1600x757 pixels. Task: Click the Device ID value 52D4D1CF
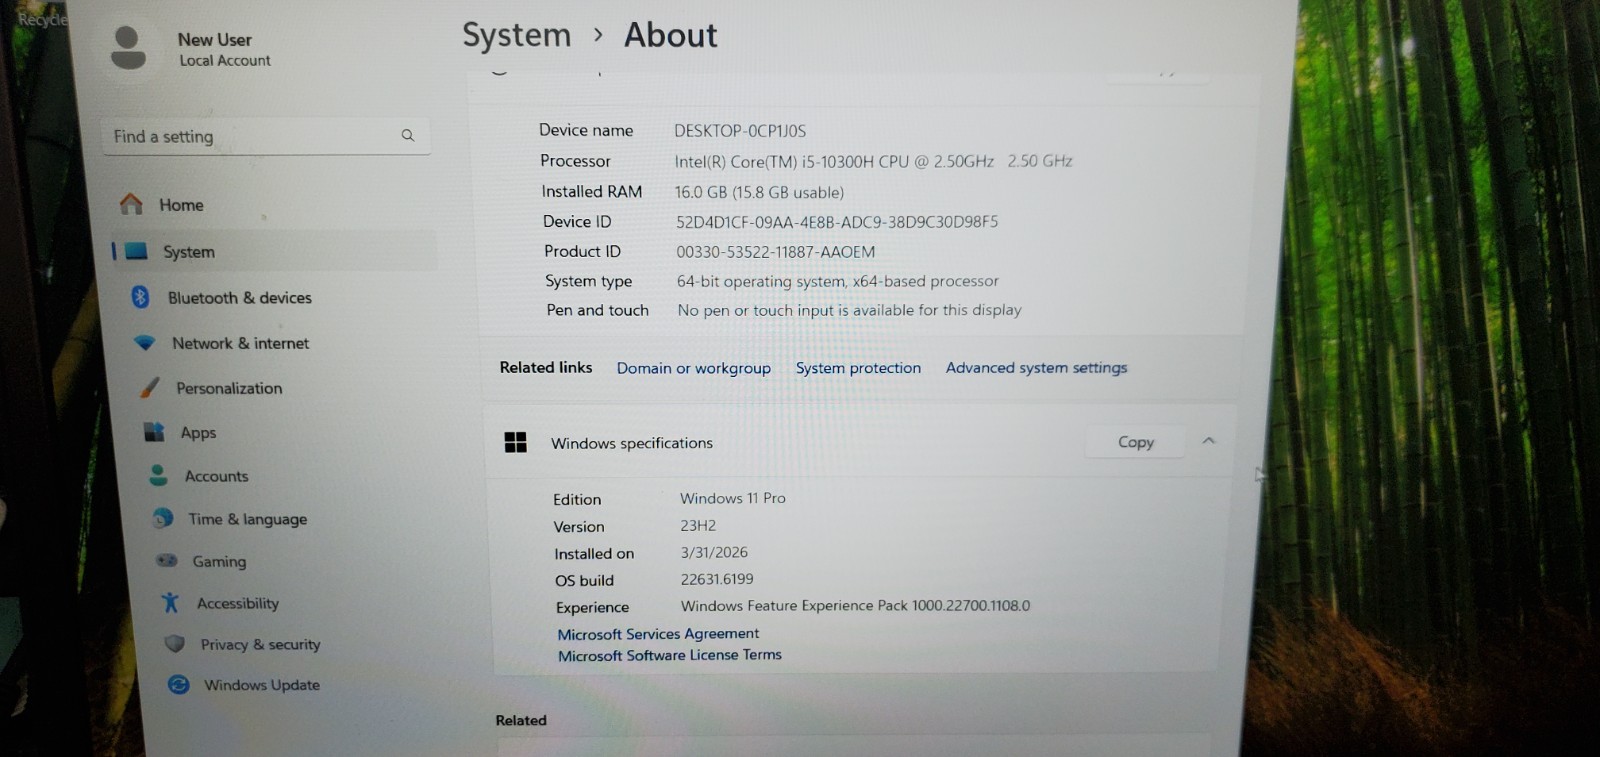837,222
